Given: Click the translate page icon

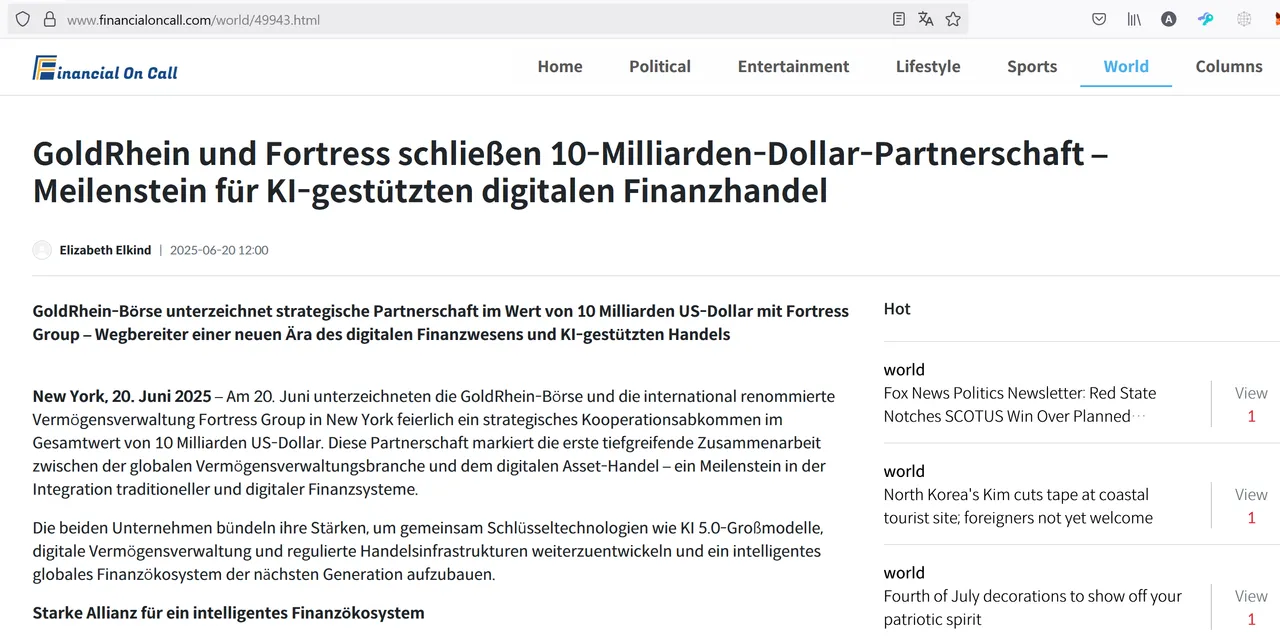Looking at the screenshot, I should coord(926,19).
